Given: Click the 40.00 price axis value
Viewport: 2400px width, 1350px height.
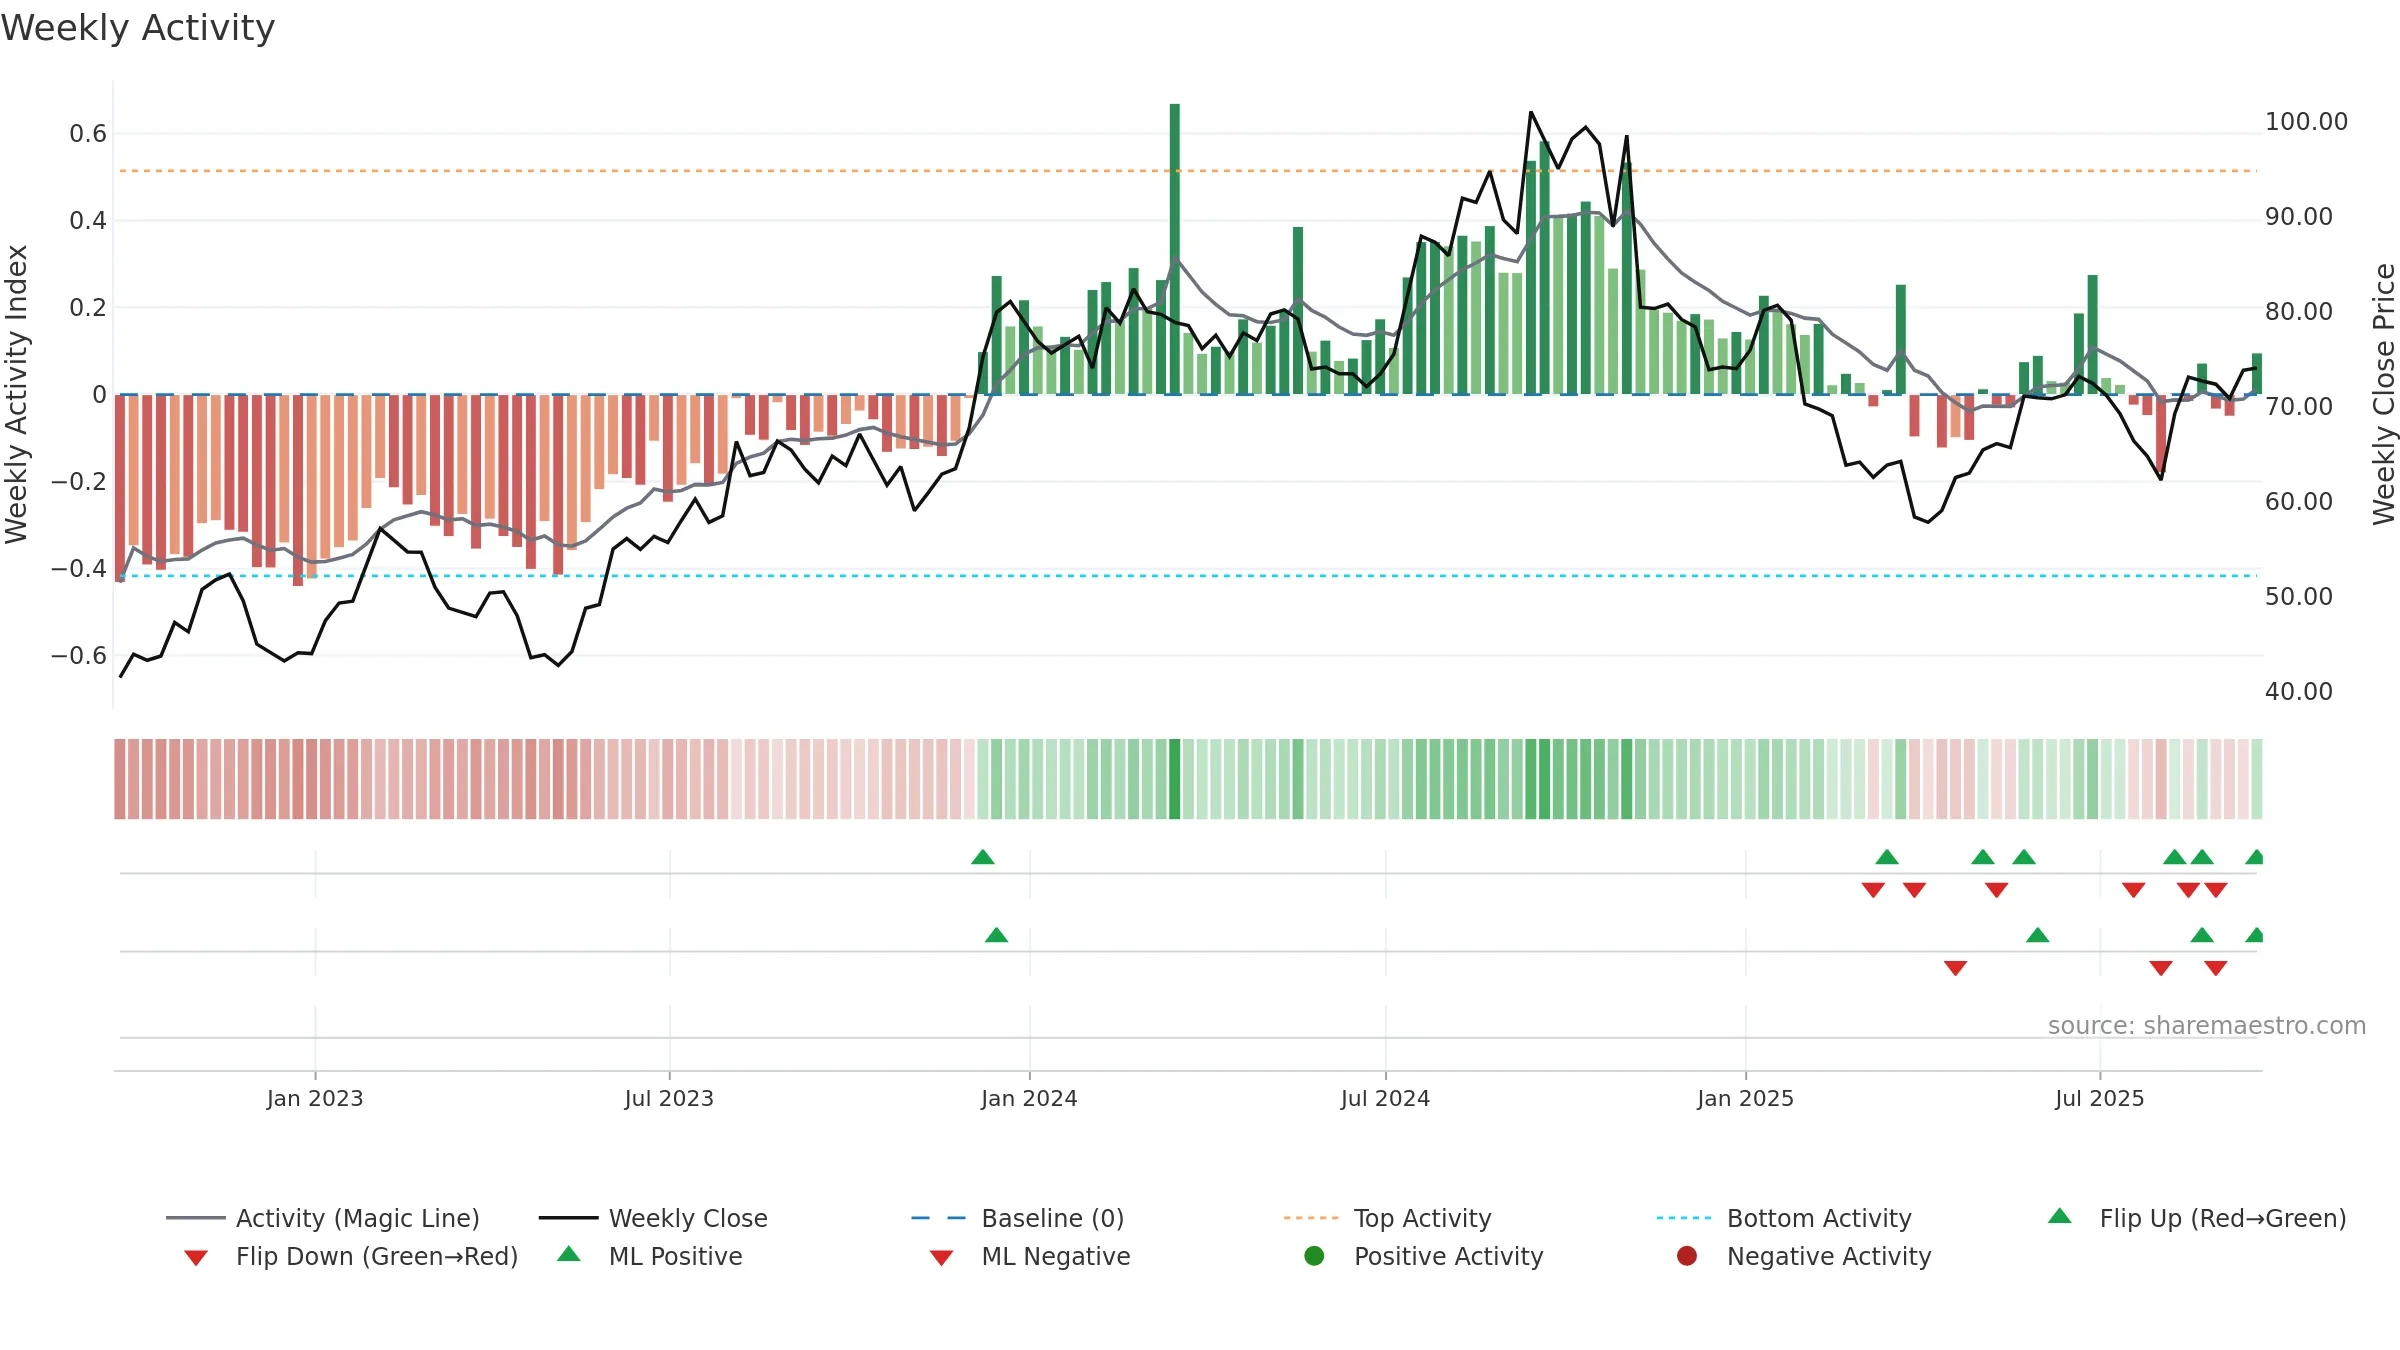Looking at the screenshot, I should [x=2299, y=691].
